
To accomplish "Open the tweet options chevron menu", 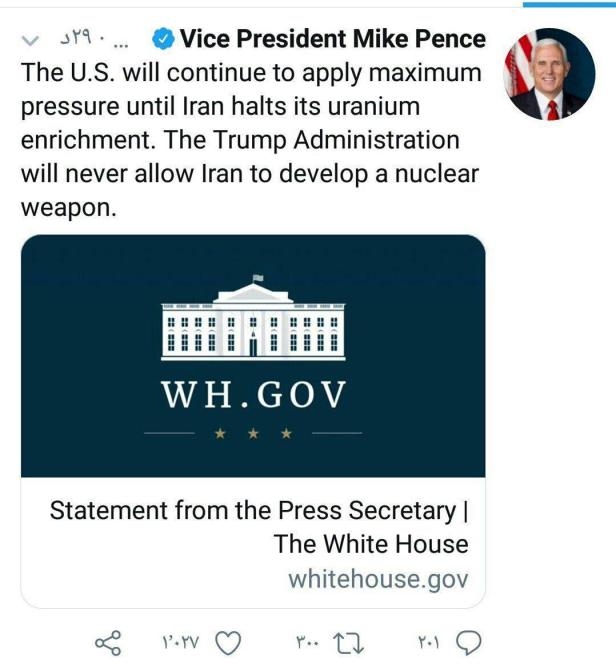I will [x=29, y=41].
